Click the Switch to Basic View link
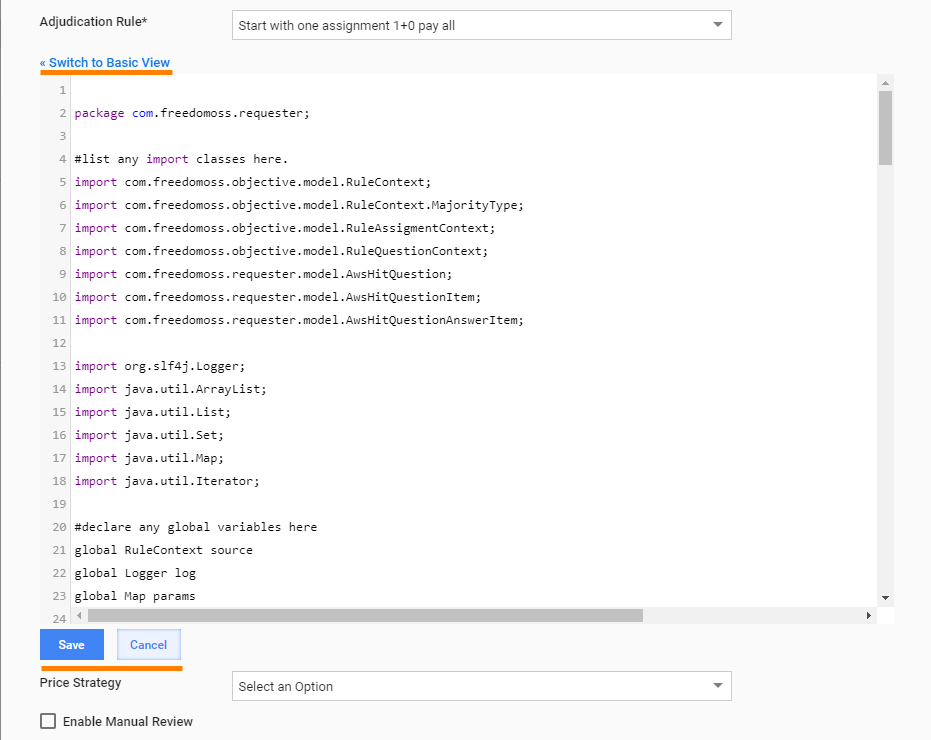Viewport: 931px width, 740px height. click(105, 62)
